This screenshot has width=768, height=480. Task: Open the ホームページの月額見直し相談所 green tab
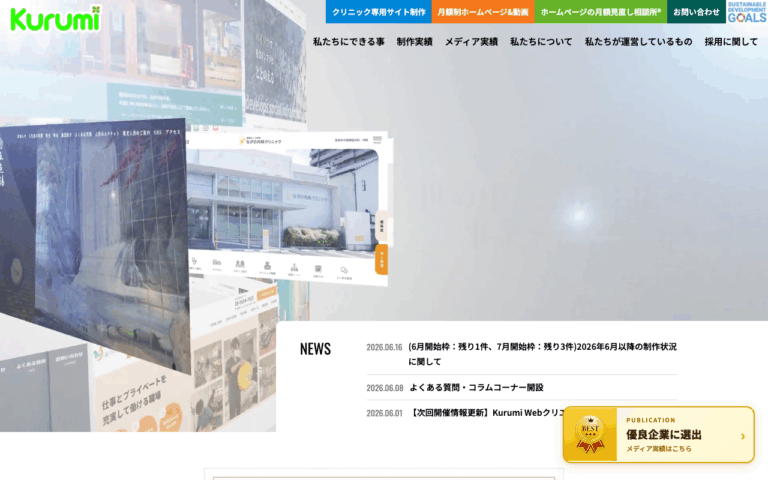pos(600,12)
